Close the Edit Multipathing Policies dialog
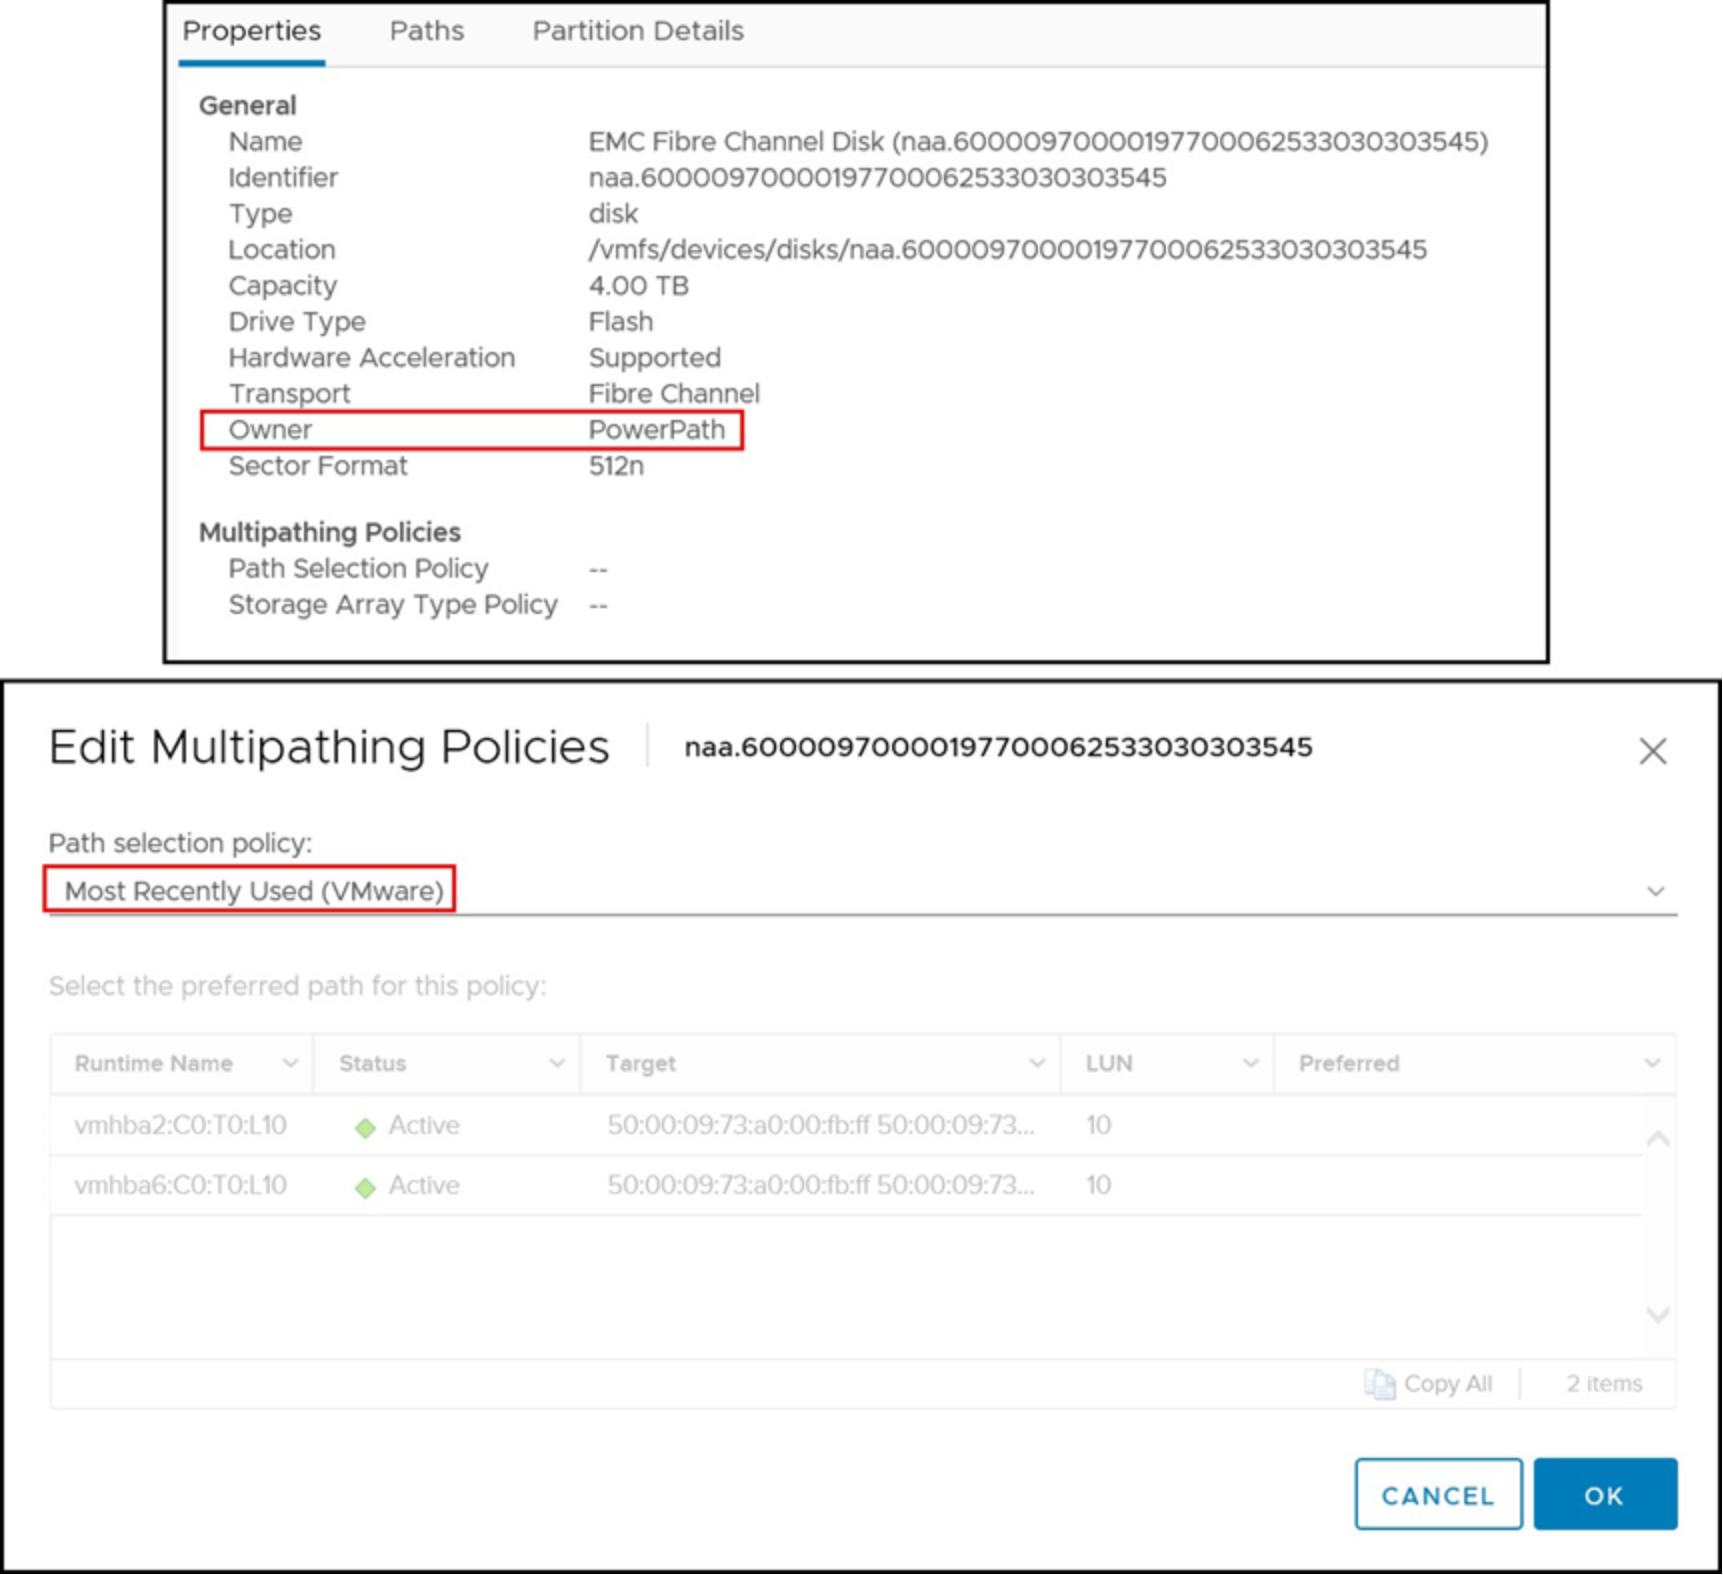The image size is (1723, 1575). [1653, 751]
